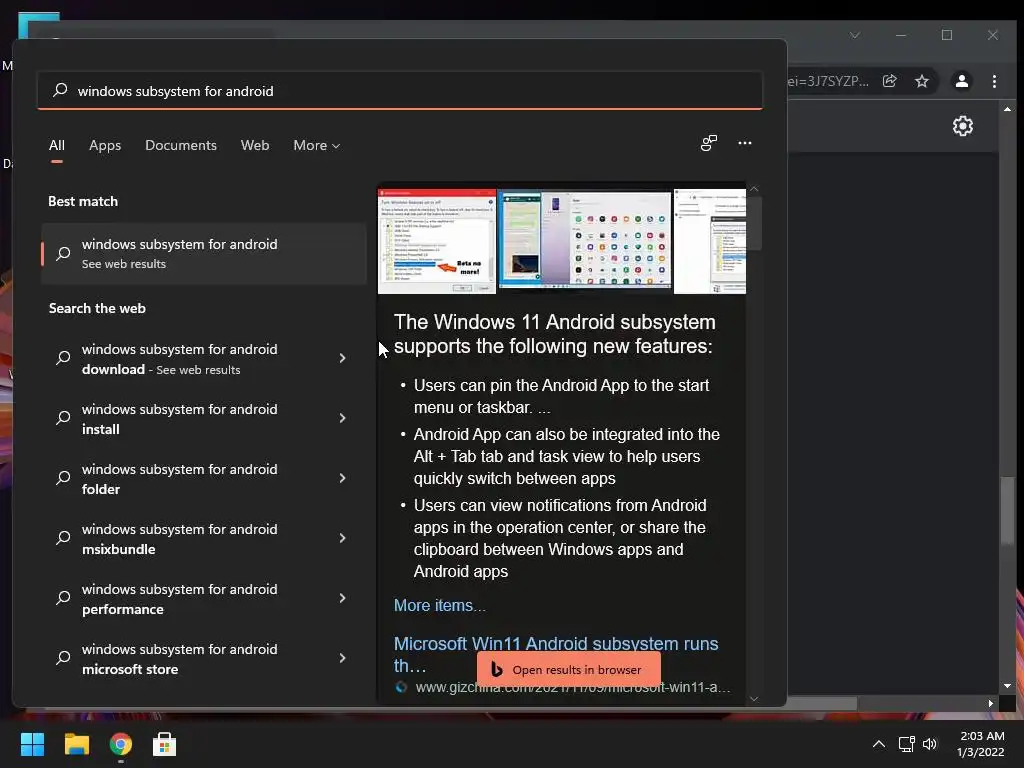Click the search text input field

pyautogui.click(x=400, y=91)
